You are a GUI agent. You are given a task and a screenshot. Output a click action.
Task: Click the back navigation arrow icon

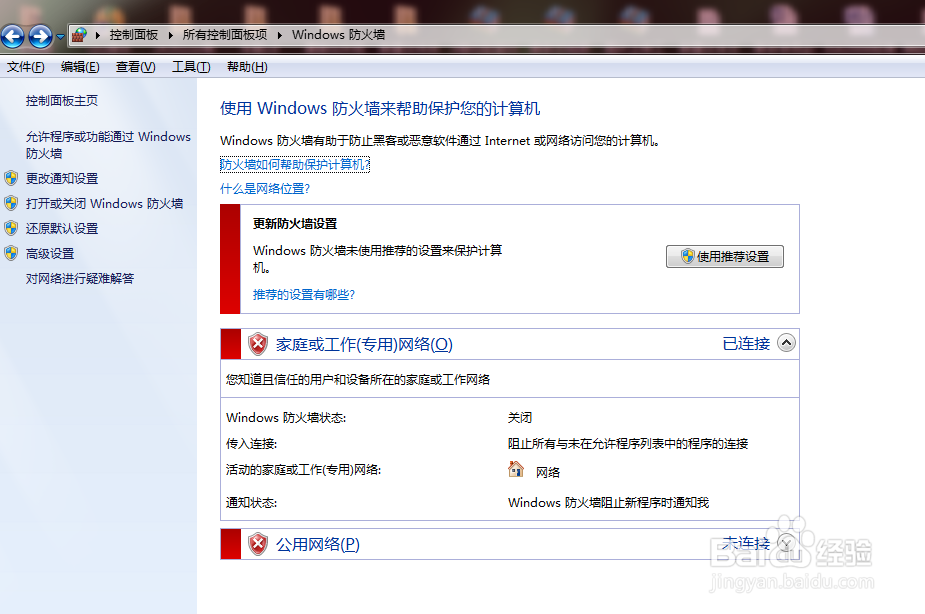[14, 35]
